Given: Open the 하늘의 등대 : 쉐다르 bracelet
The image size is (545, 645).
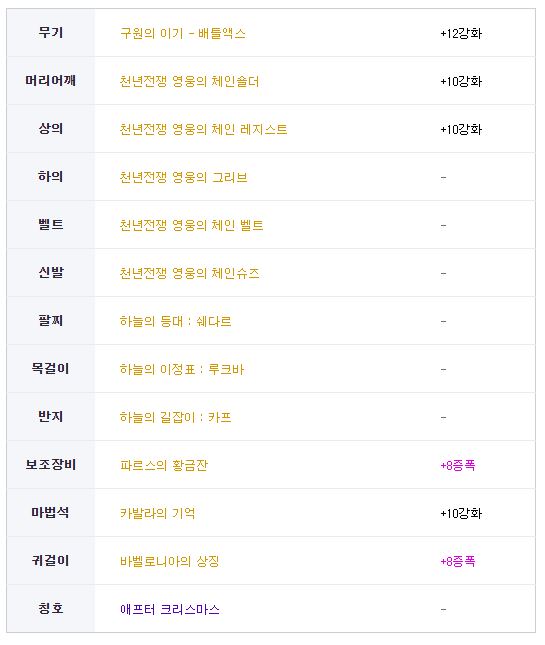Looking at the screenshot, I should (x=175, y=321).
